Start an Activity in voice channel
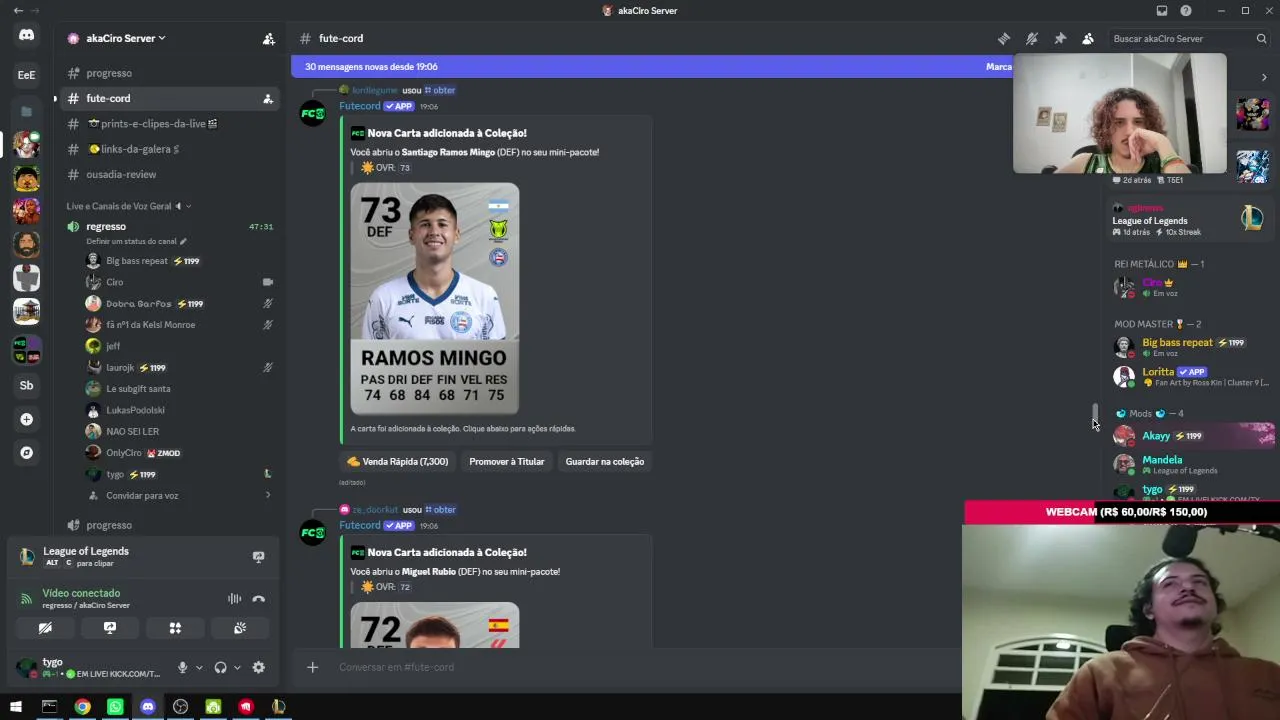Image resolution: width=1280 pixels, height=720 pixels. pos(175,628)
